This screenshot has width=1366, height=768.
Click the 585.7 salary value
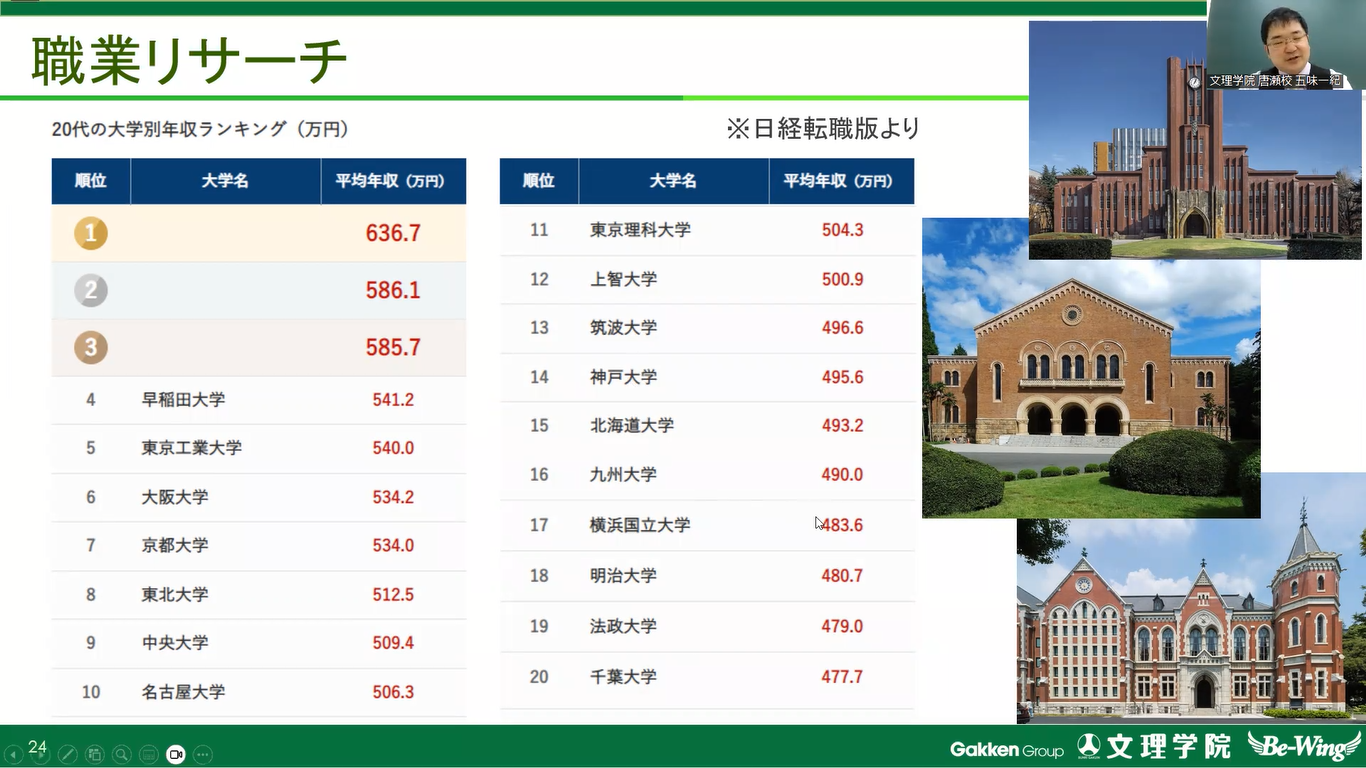click(x=393, y=347)
